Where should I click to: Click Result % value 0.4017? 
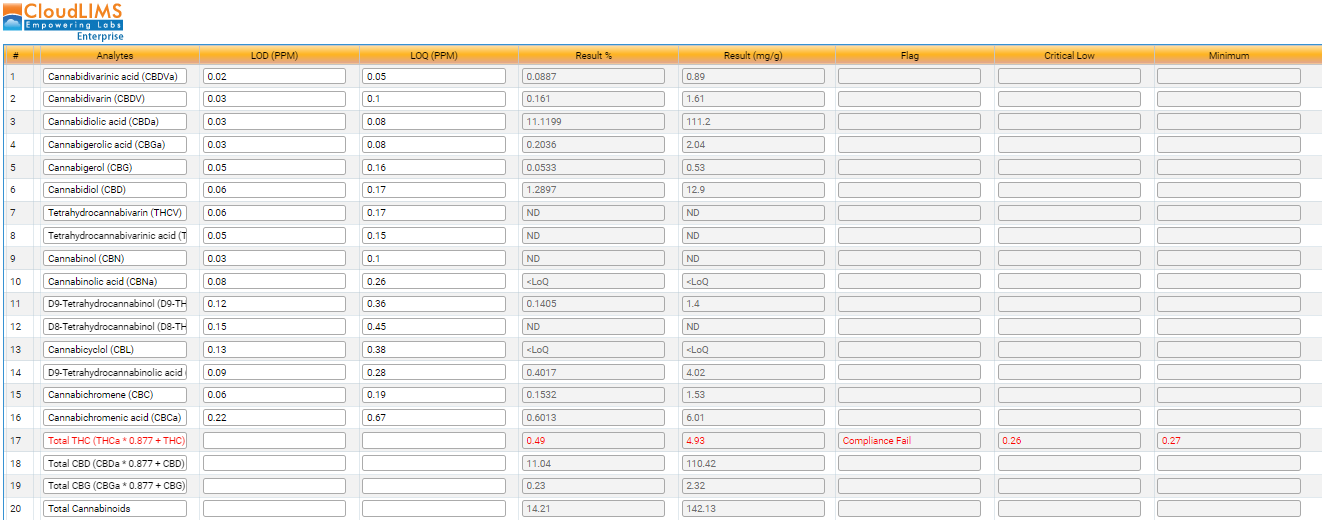pos(593,372)
